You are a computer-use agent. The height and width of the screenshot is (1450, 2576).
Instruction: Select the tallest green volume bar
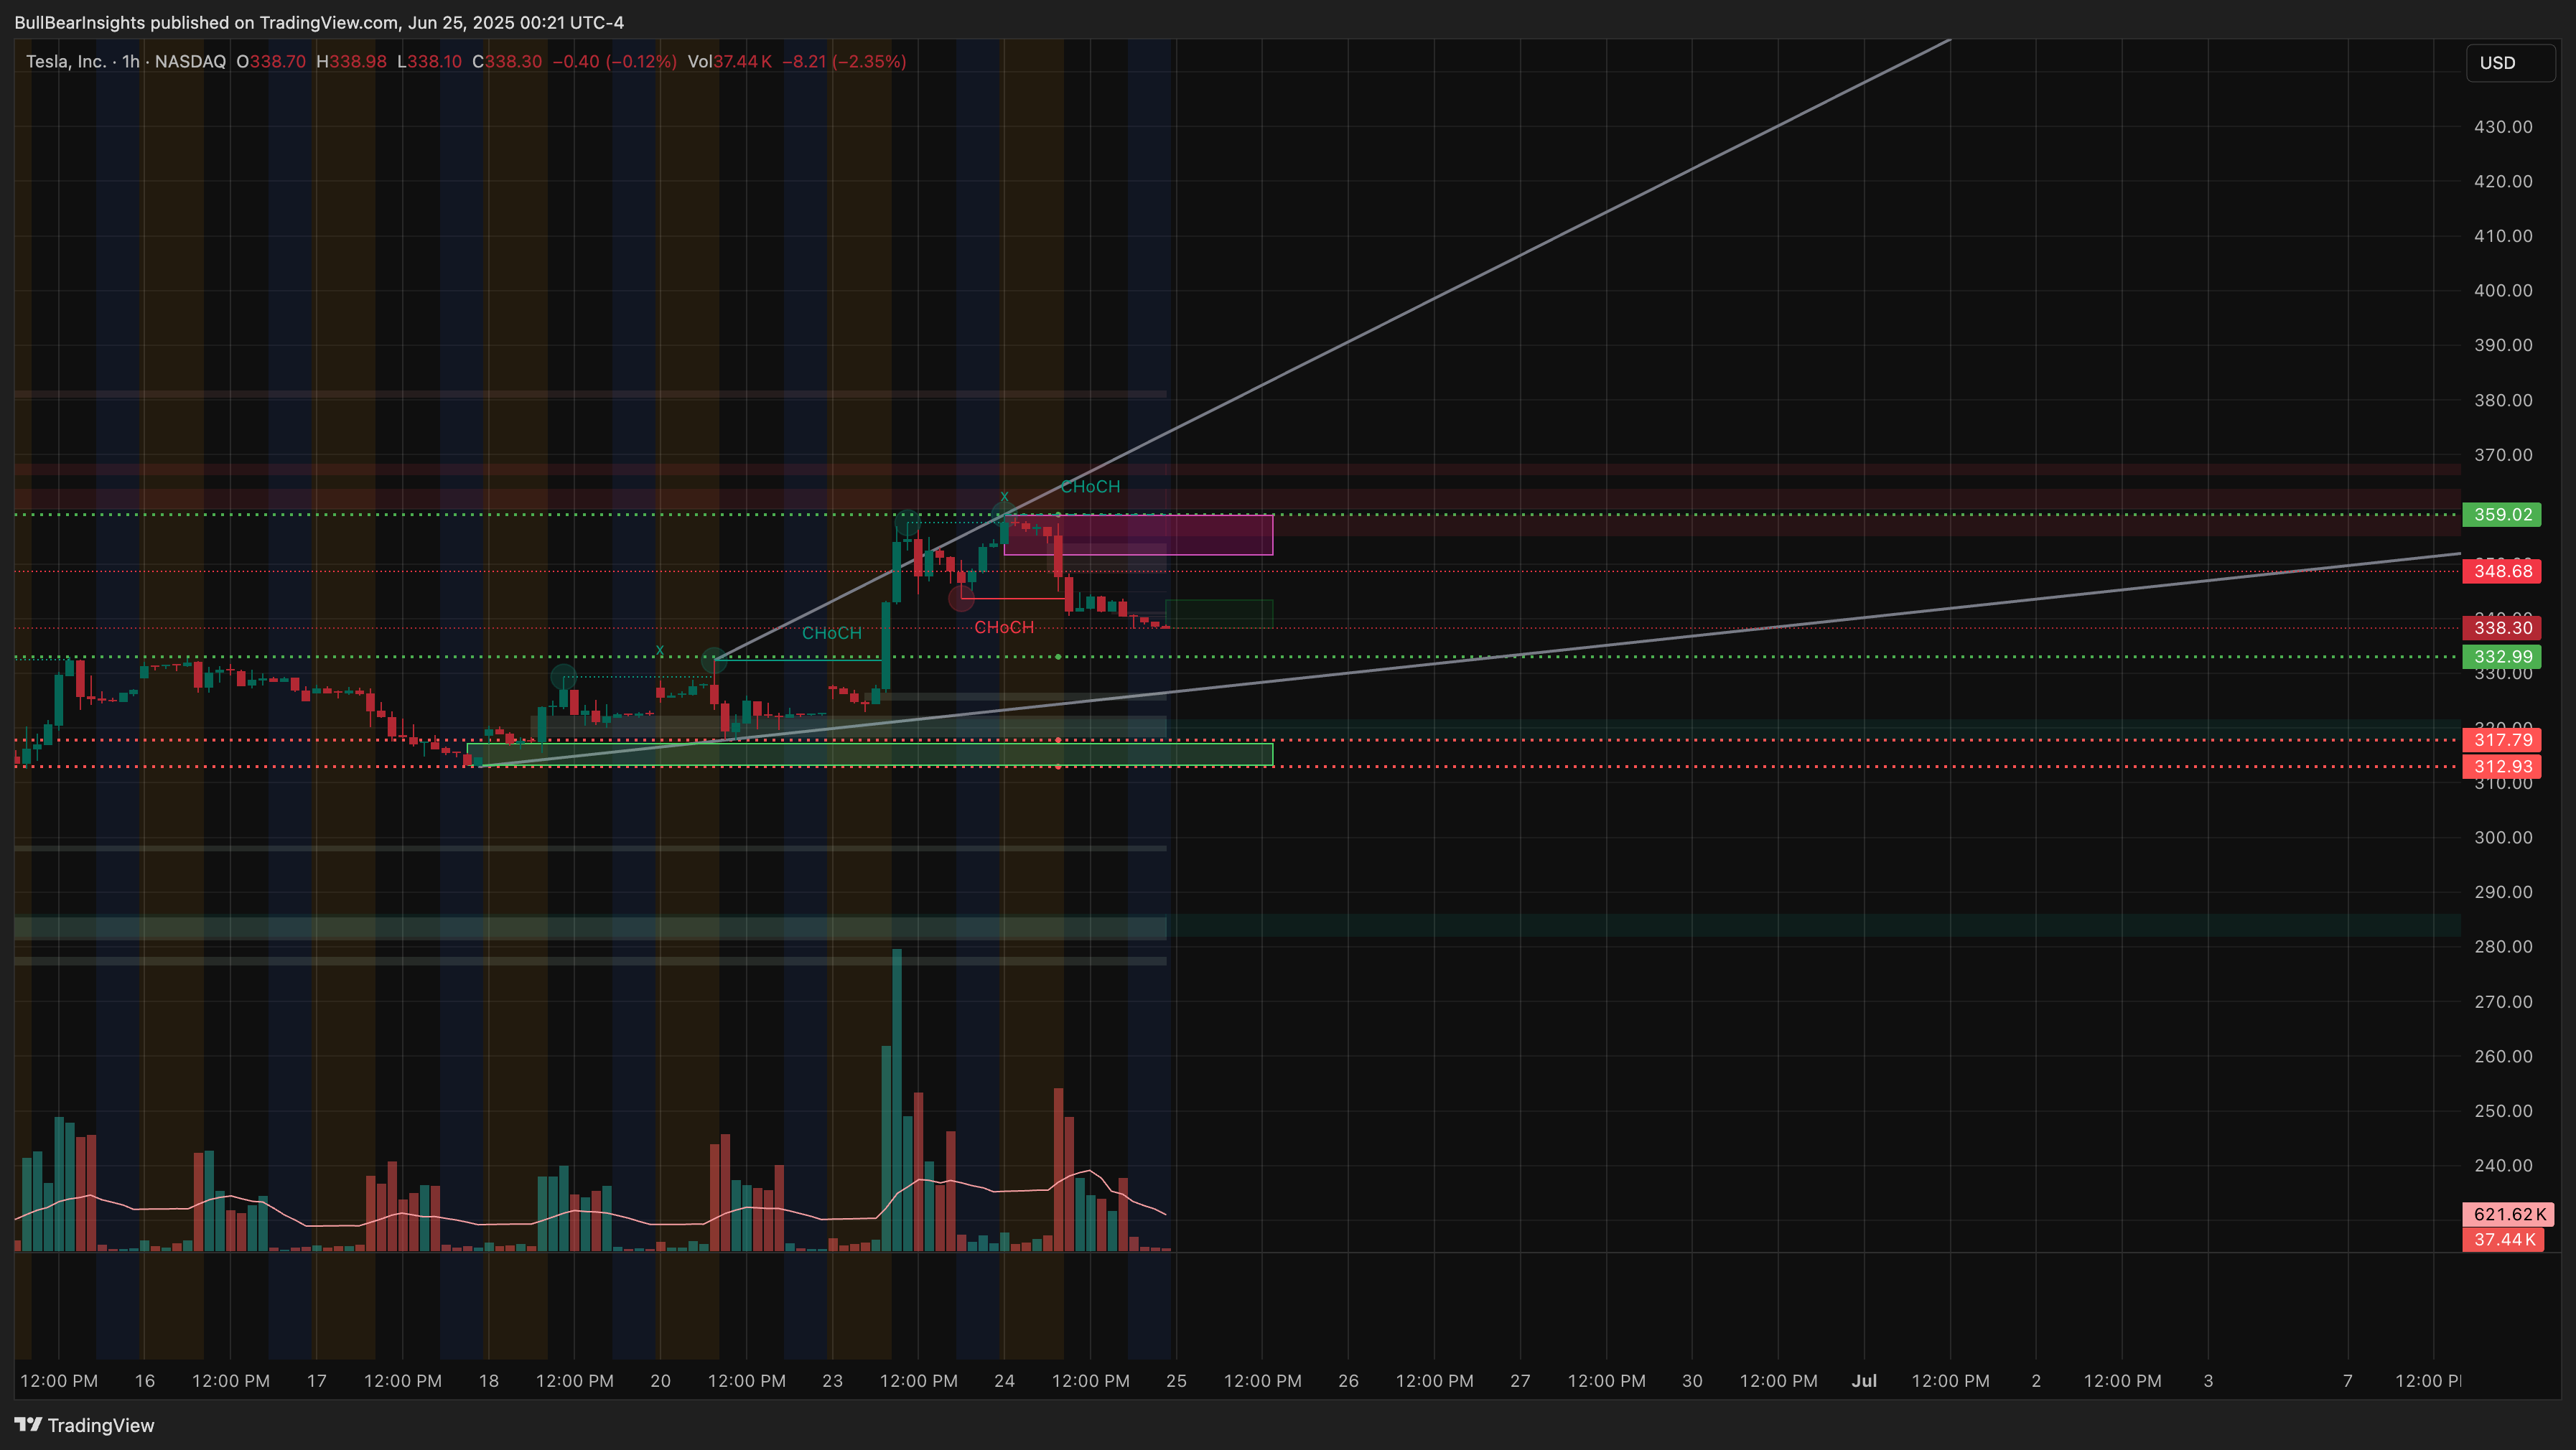897,1100
